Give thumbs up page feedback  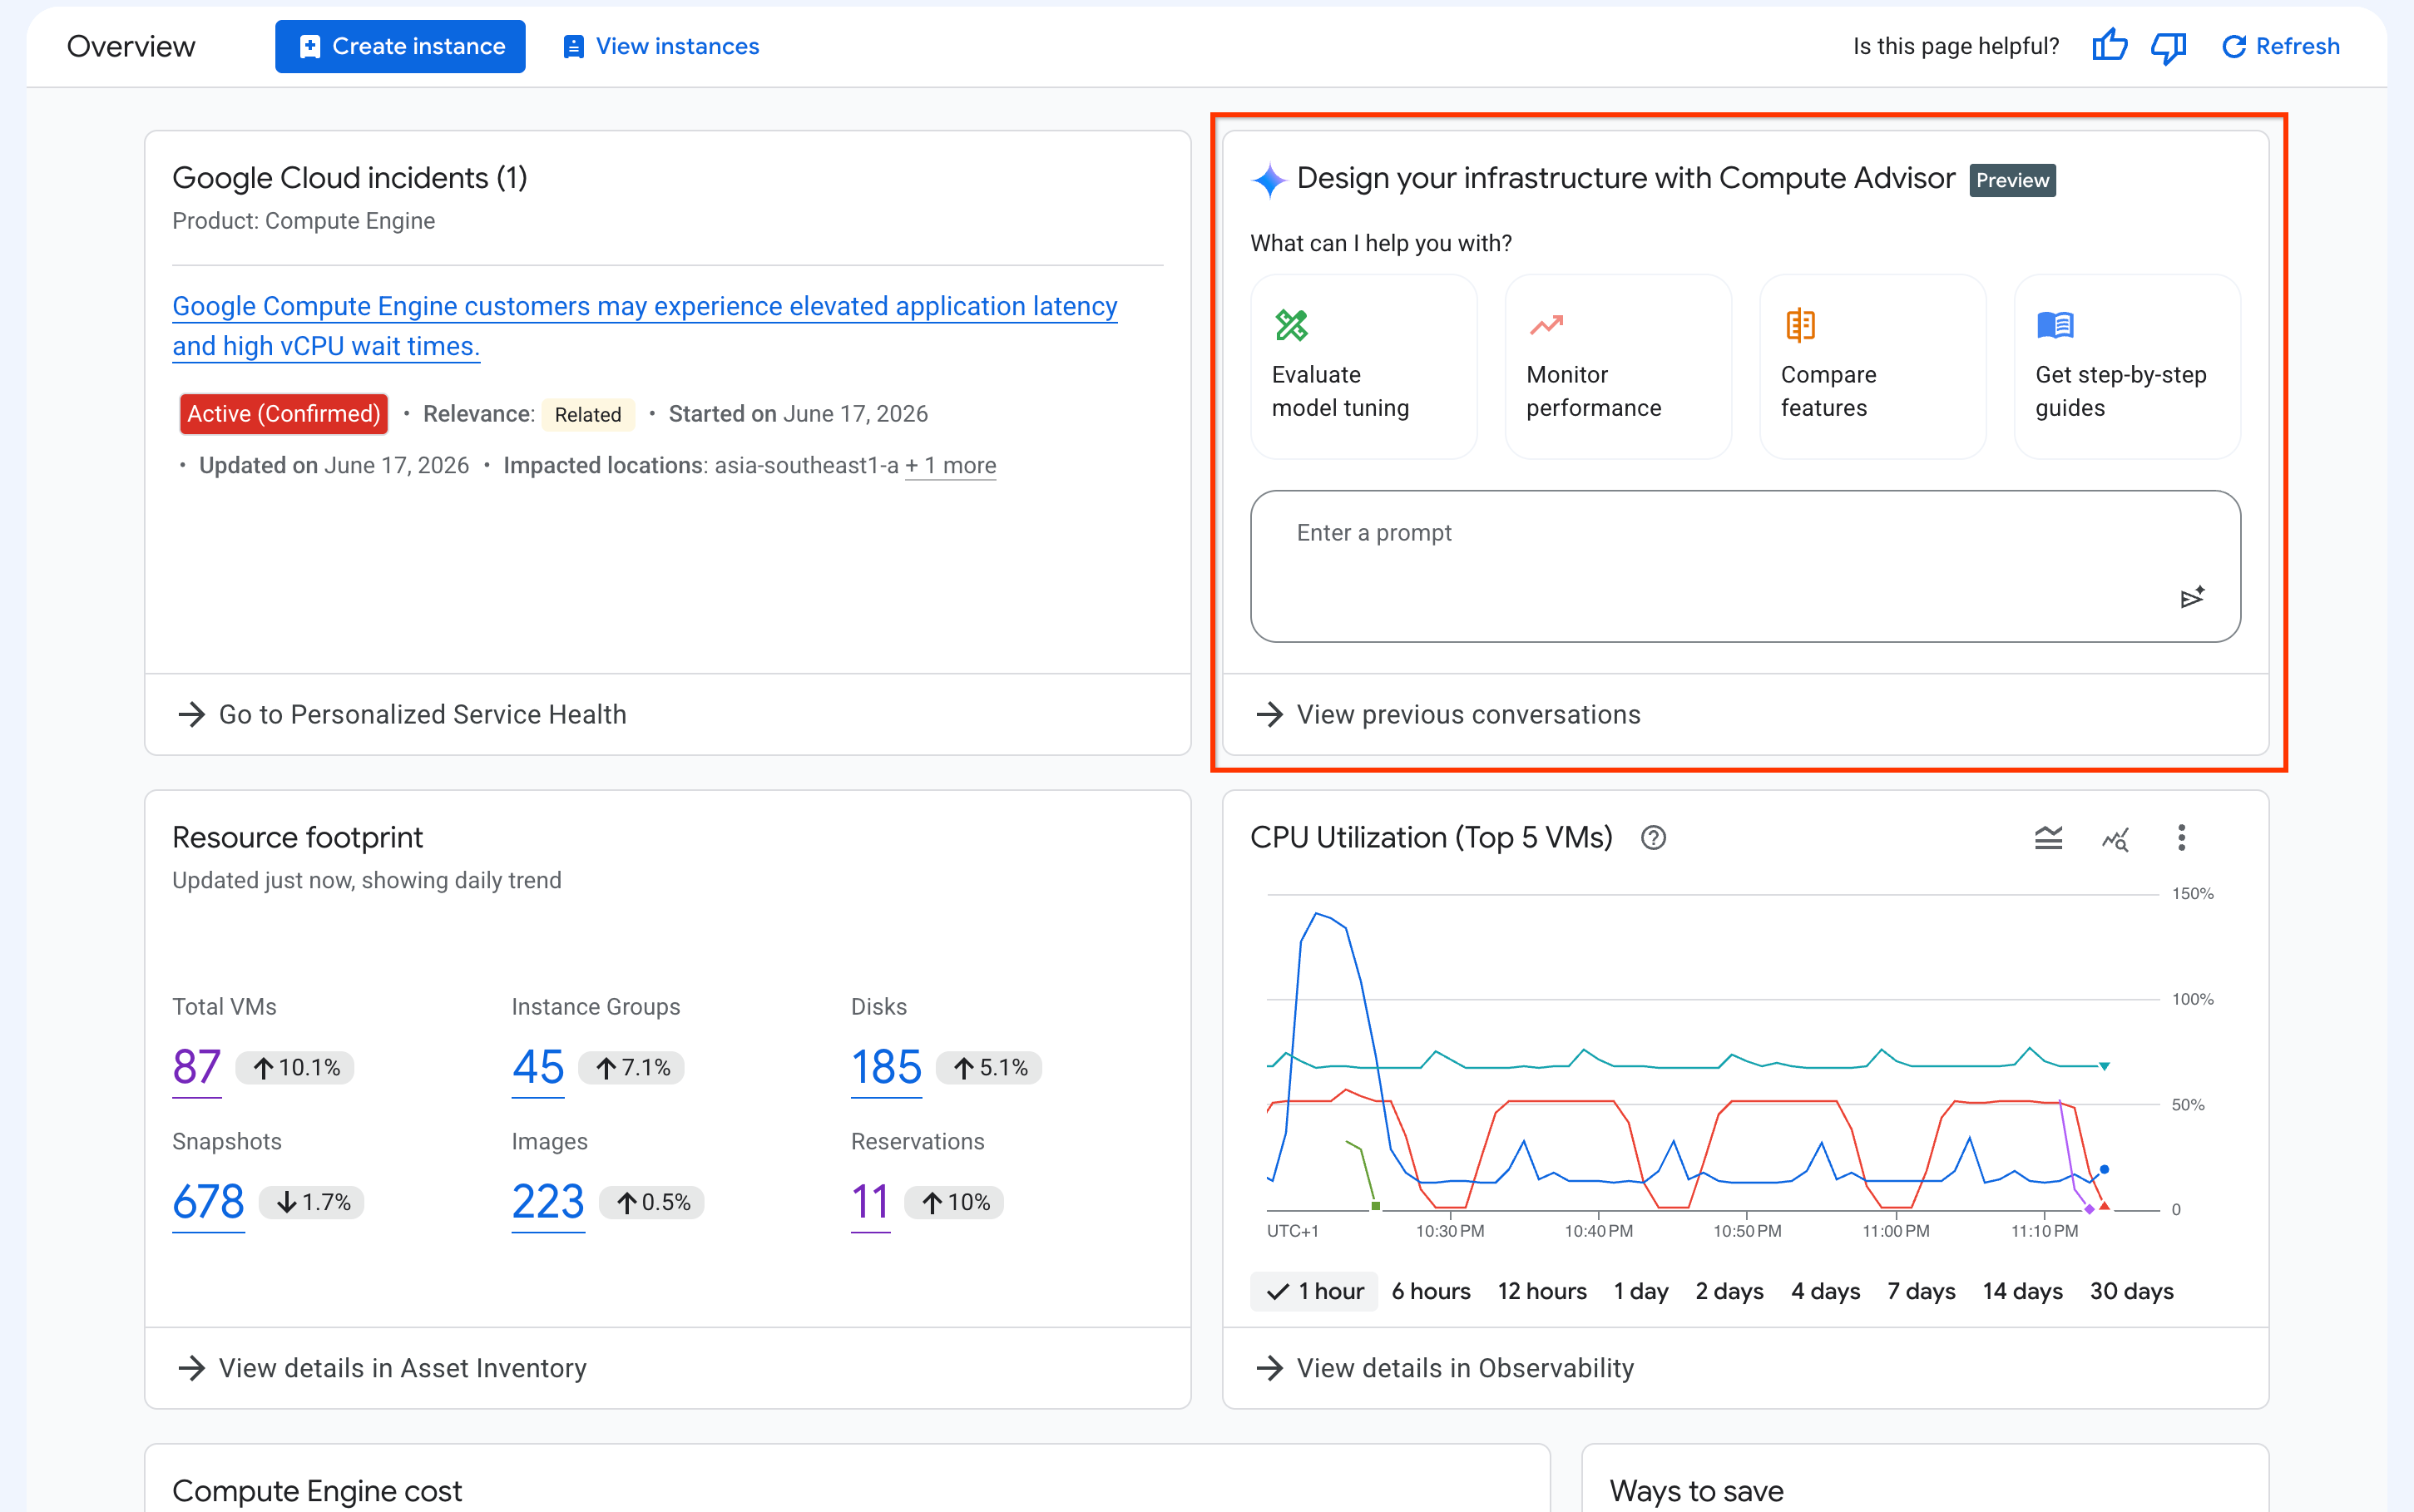[2109, 46]
